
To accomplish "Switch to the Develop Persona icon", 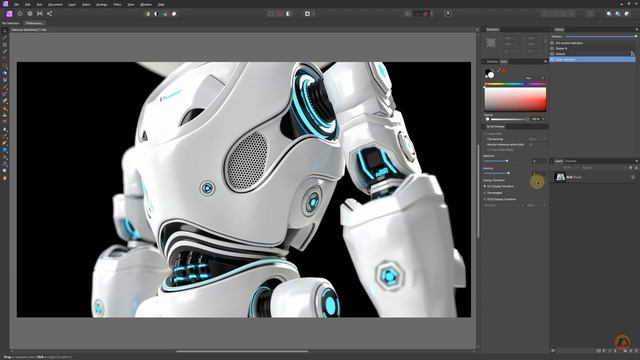I will coord(30,13).
